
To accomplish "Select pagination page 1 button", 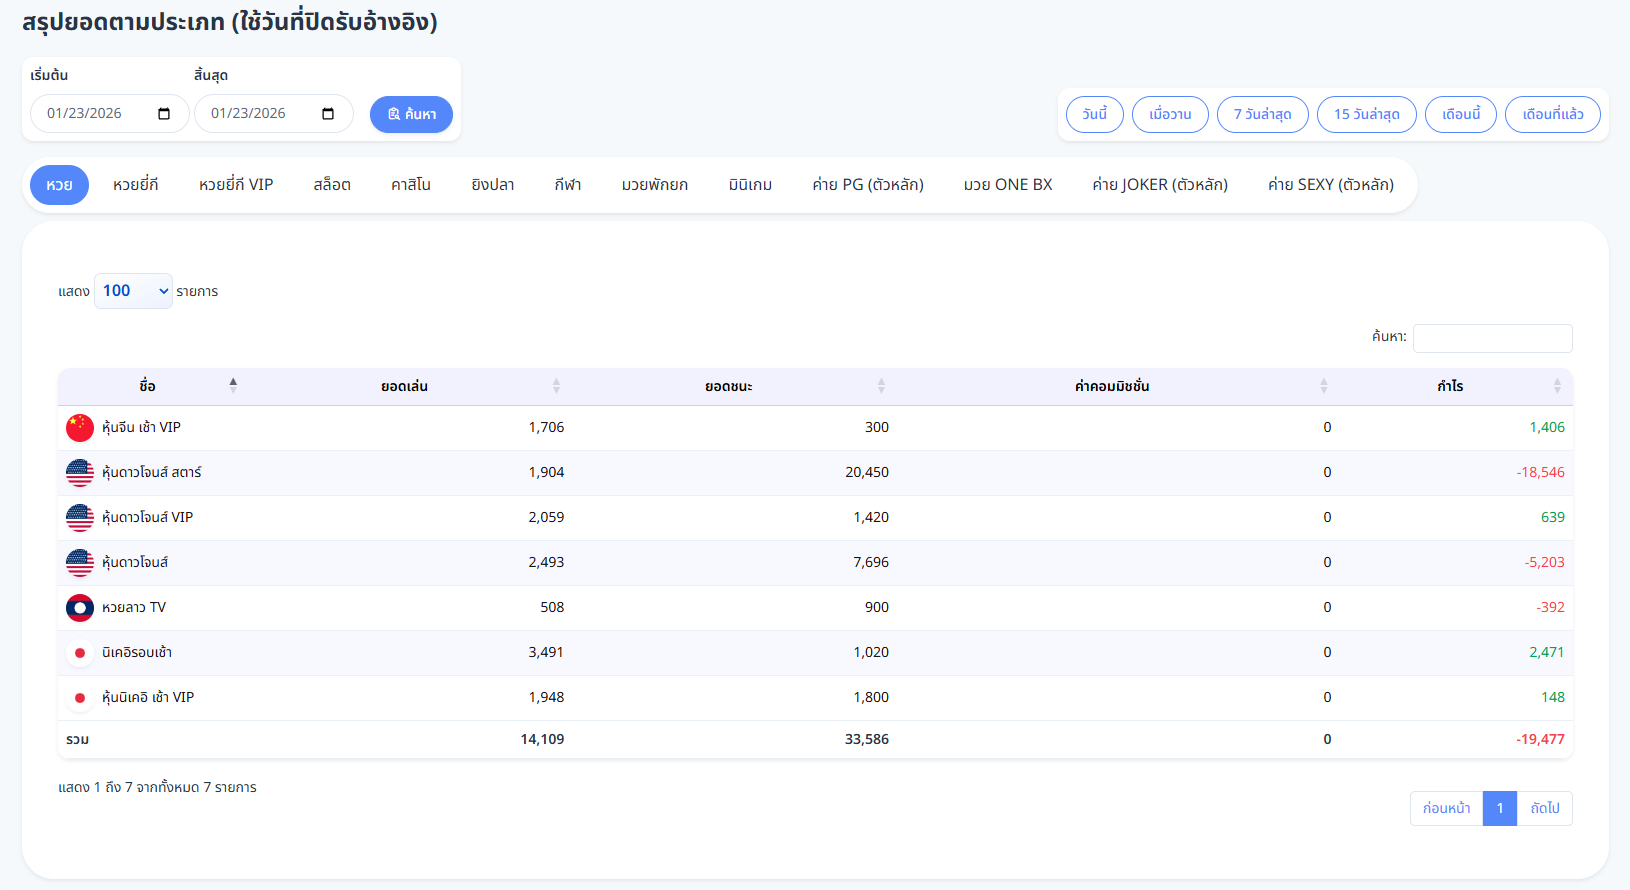I will 1499,808.
